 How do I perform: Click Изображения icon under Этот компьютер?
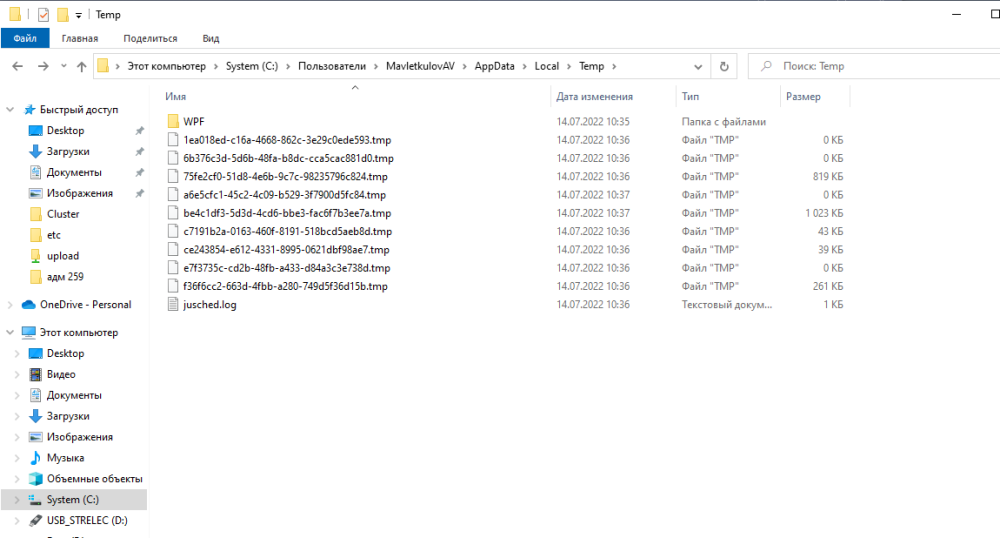pyautogui.click(x=36, y=437)
